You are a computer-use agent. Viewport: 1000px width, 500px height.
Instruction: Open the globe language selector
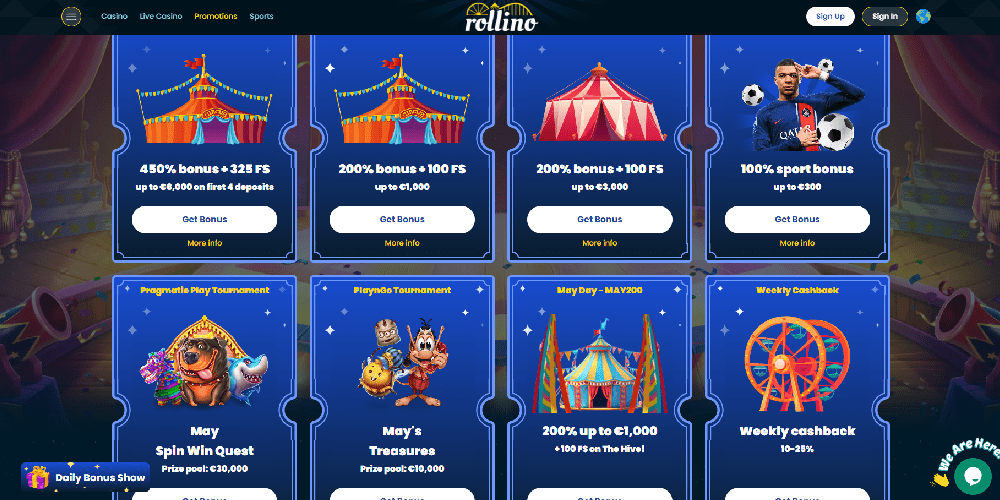(x=923, y=17)
